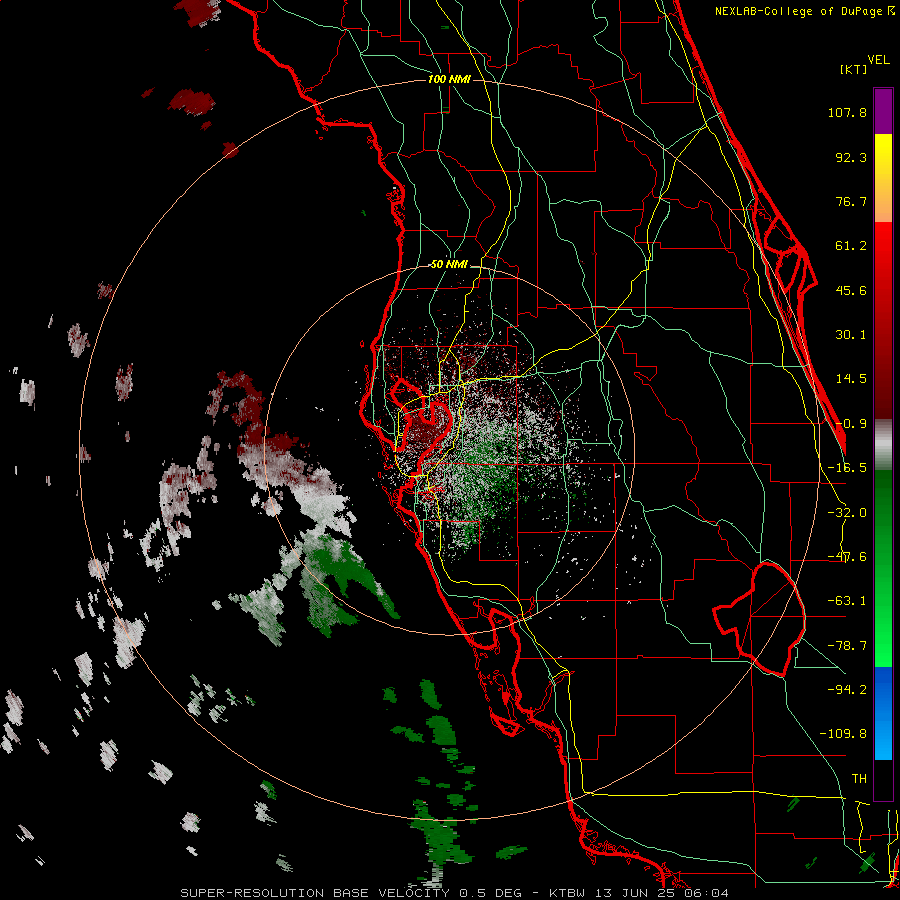Click the 45.6 velocity scale value

click(851, 290)
